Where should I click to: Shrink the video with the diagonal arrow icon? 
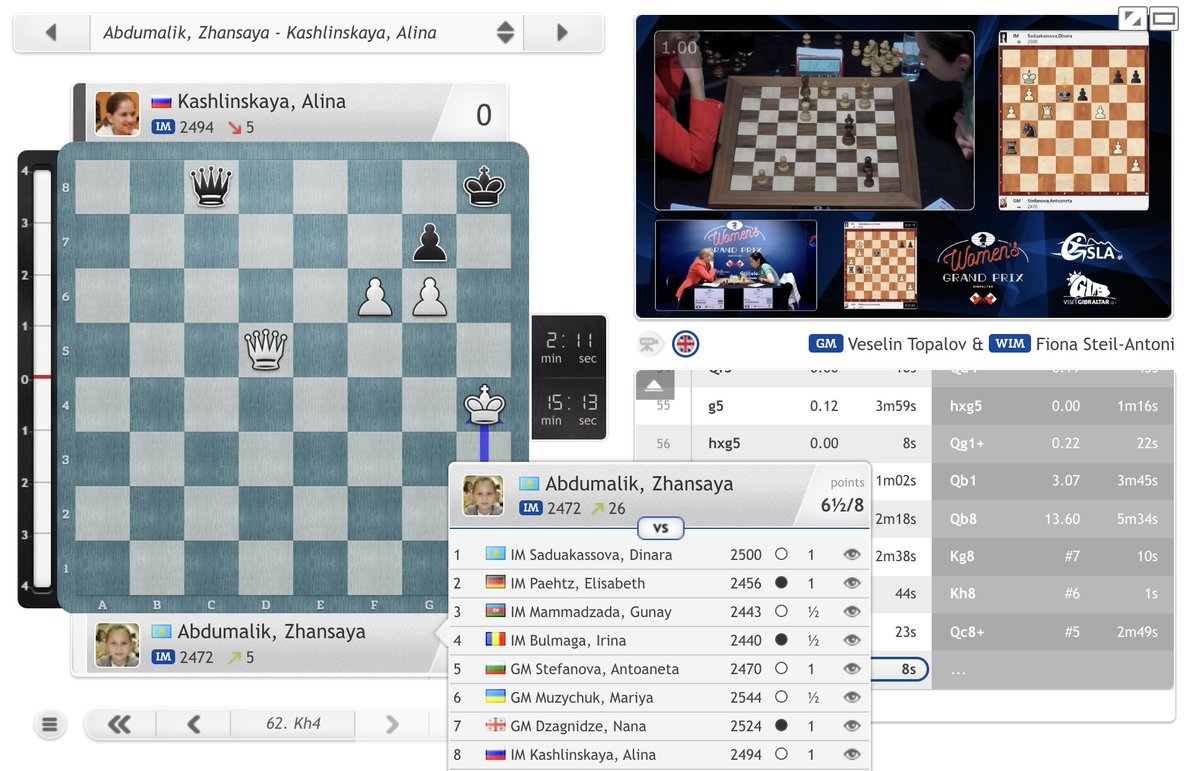[x=1133, y=18]
